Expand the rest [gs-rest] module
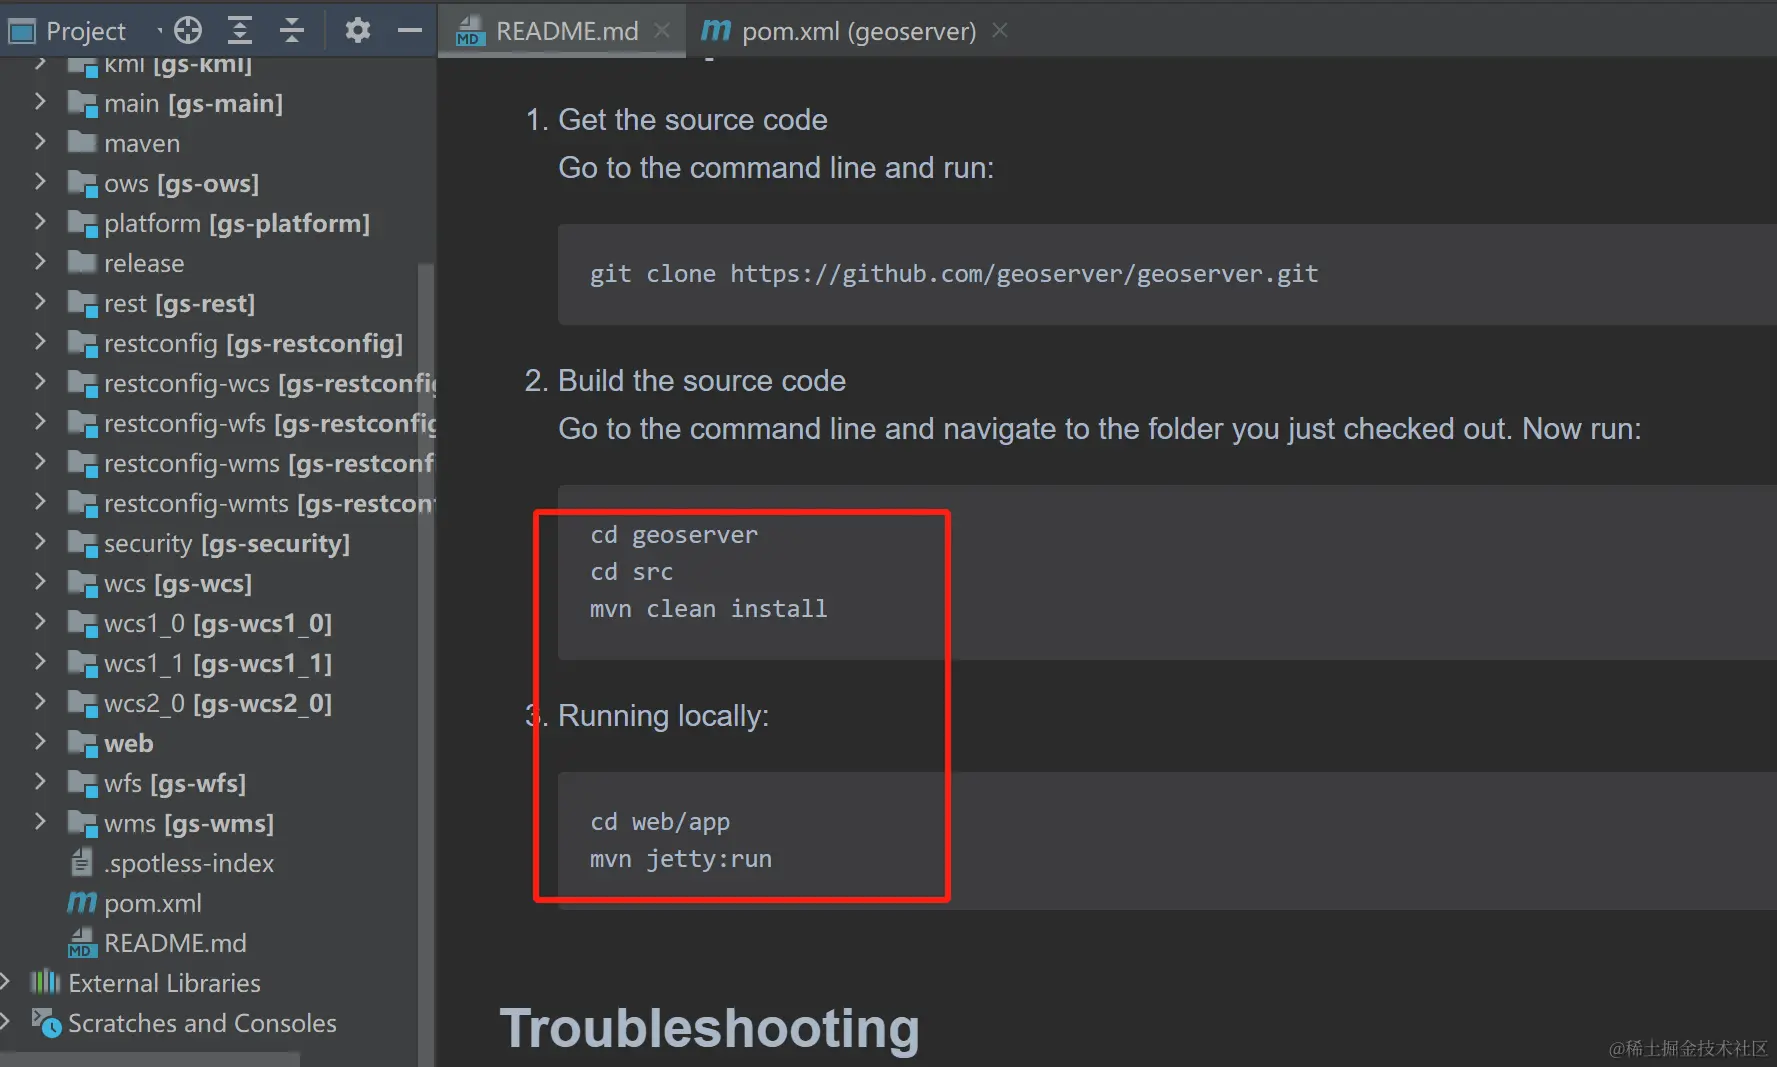This screenshot has height=1067, width=1777. click(40, 302)
